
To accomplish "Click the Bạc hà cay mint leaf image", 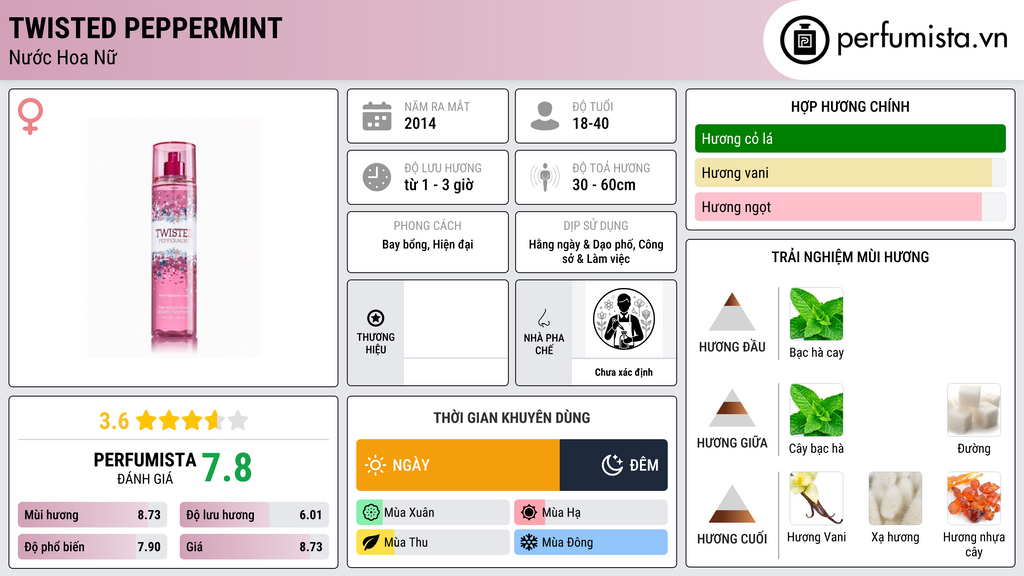I will (816, 314).
